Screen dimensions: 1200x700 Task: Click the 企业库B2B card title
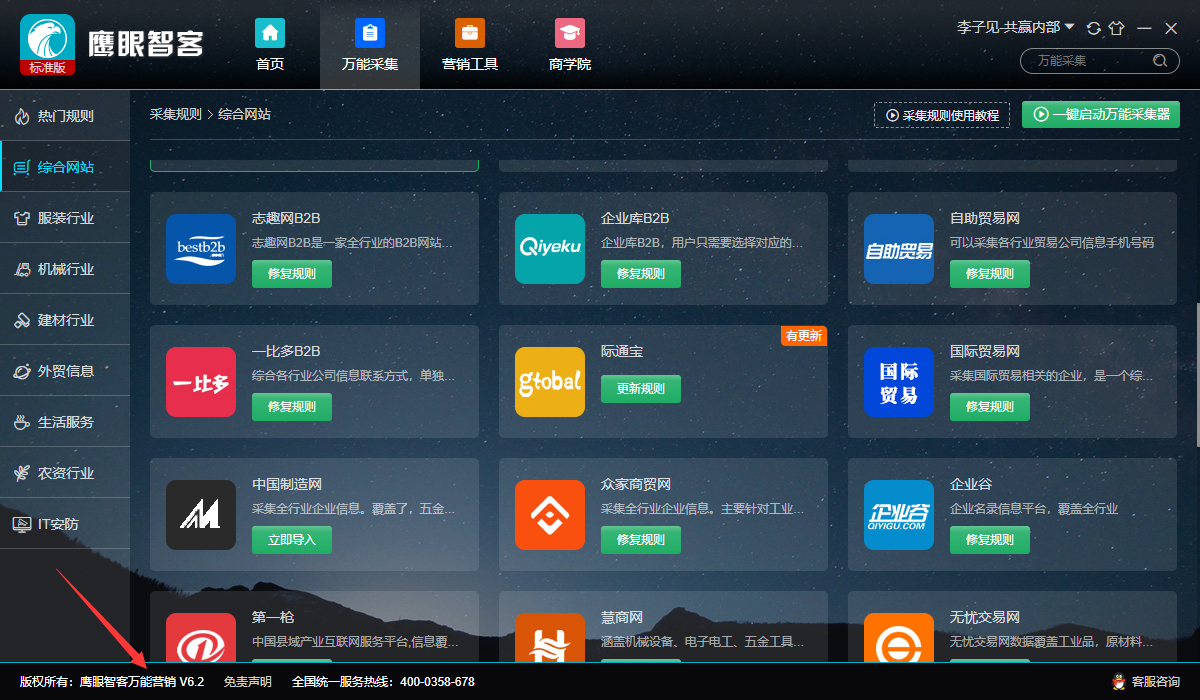[x=635, y=219]
